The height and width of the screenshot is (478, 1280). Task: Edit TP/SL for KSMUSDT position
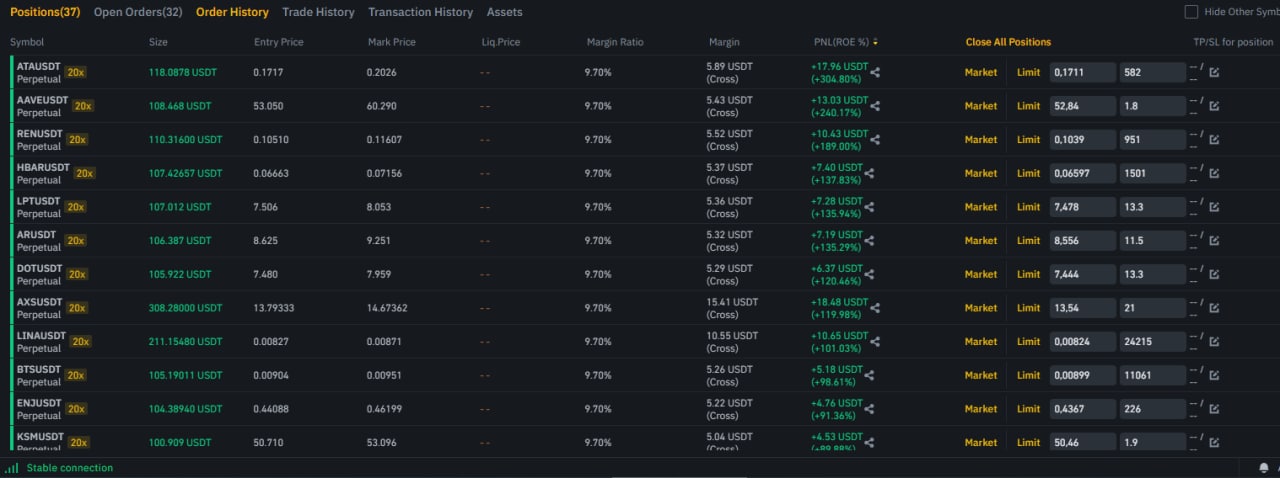[x=1214, y=442]
